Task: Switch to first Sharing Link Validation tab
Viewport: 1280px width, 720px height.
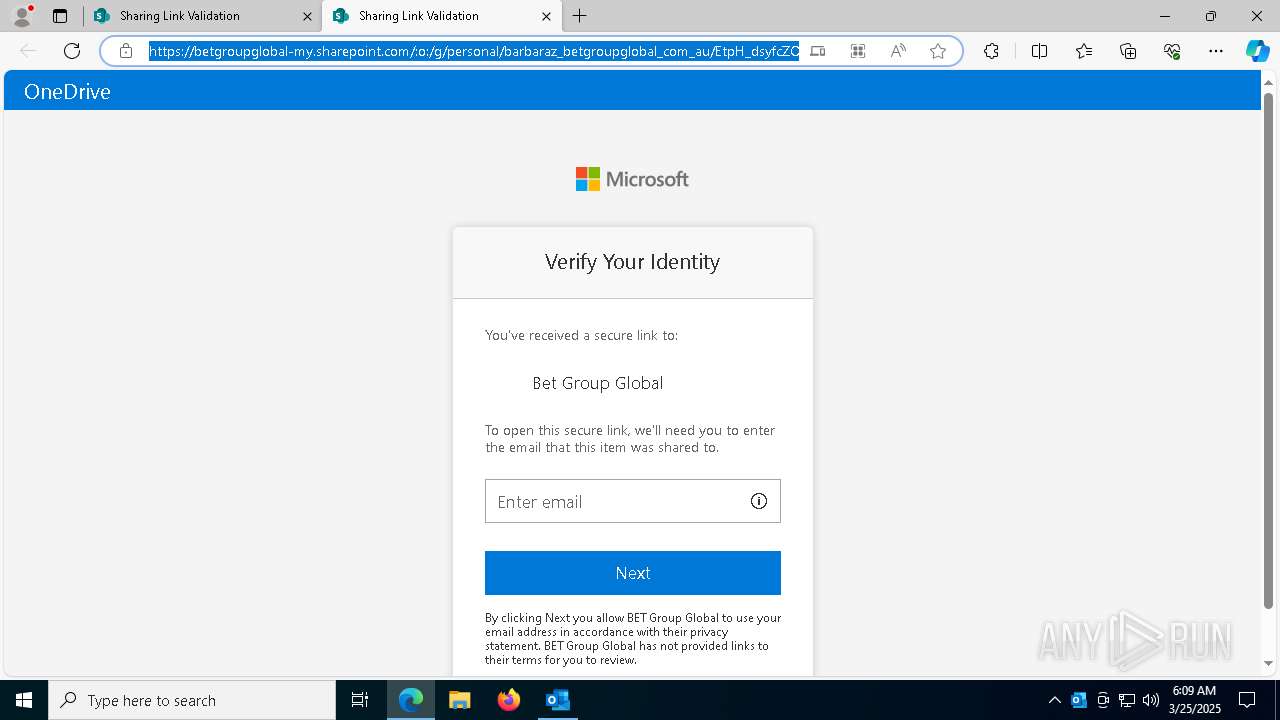Action: click(201, 16)
